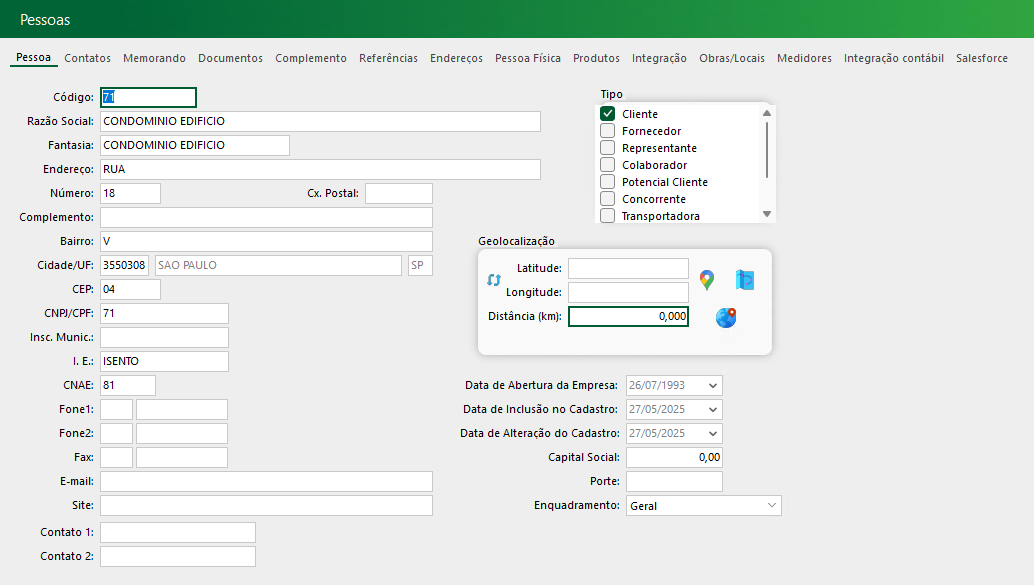The height and width of the screenshot is (585, 1034).
Task: Open Data de Abertura da Empresa dropdown
Action: click(713, 386)
